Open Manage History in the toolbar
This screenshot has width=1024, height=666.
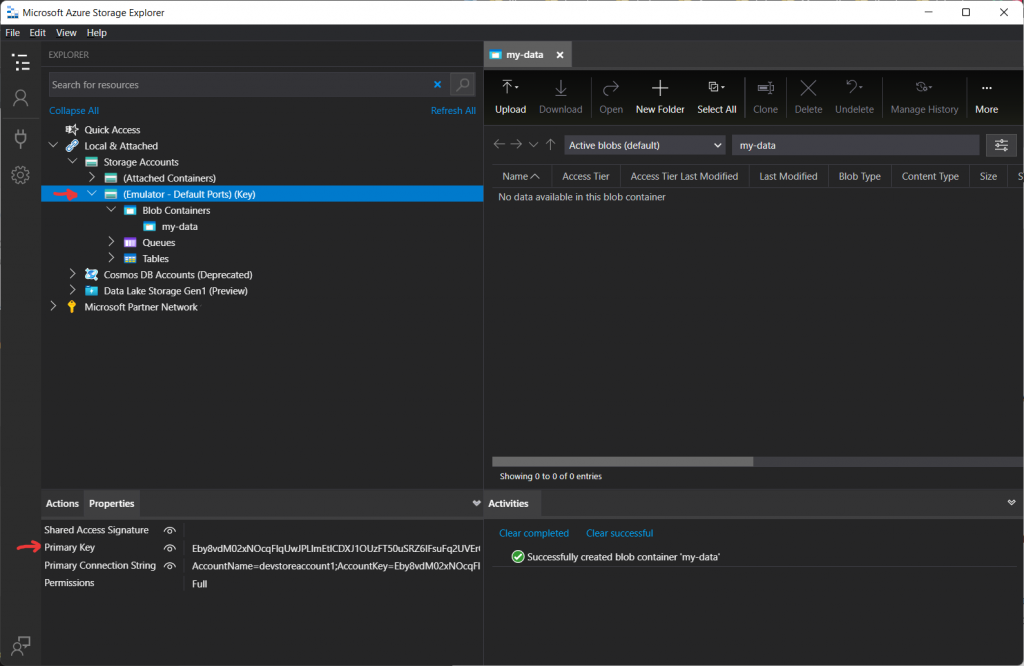coord(924,97)
